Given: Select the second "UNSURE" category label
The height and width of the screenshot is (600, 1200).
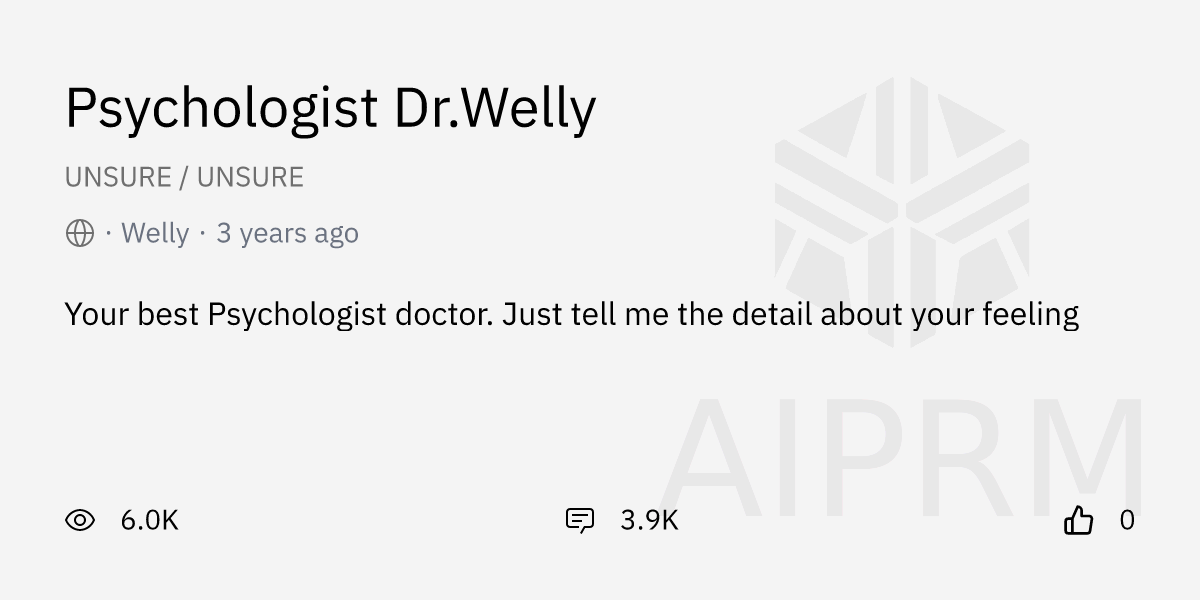Looking at the screenshot, I should tap(250, 177).
